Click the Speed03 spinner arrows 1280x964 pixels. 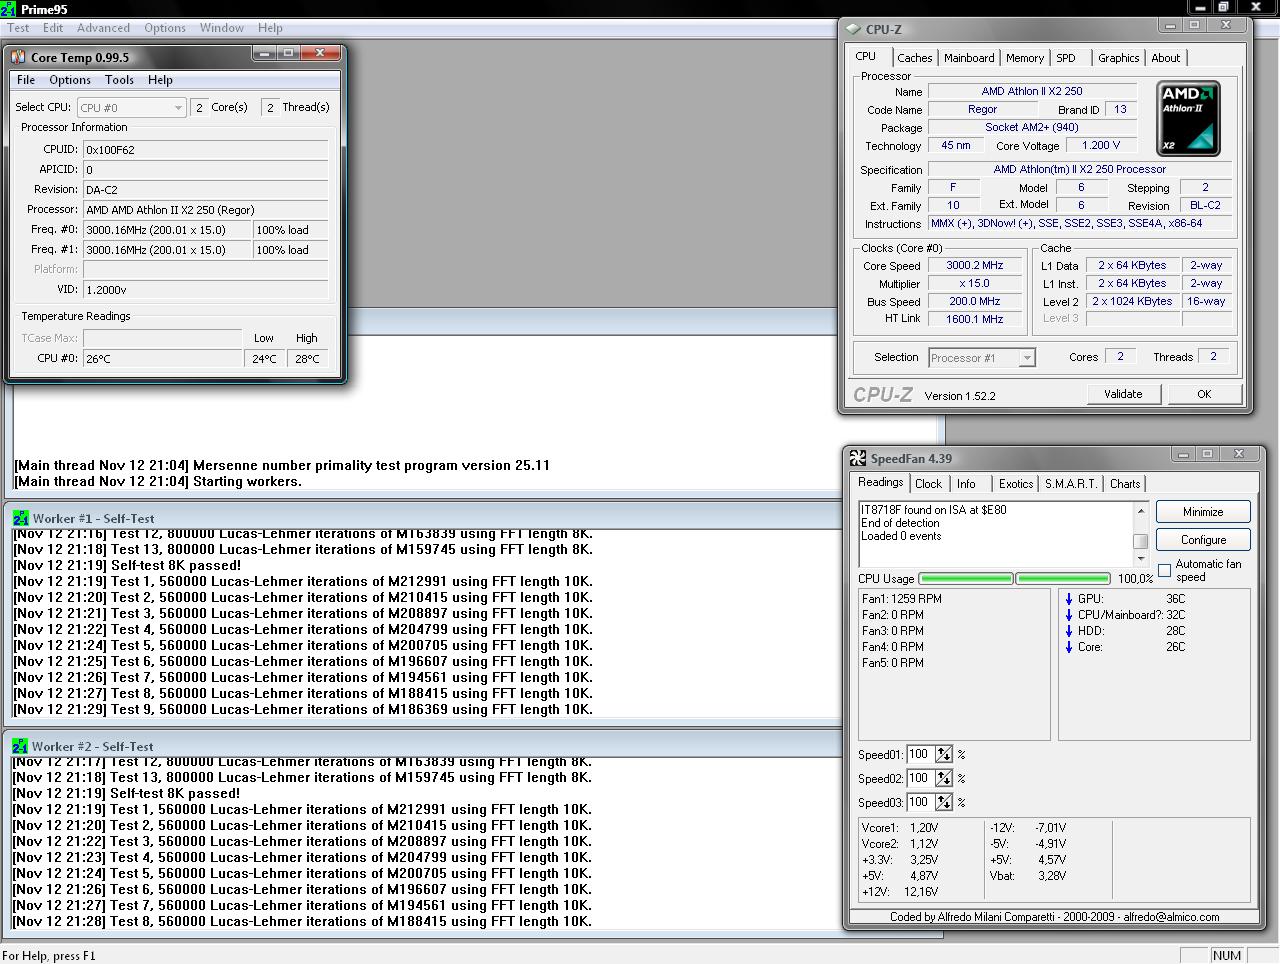(x=944, y=803)
